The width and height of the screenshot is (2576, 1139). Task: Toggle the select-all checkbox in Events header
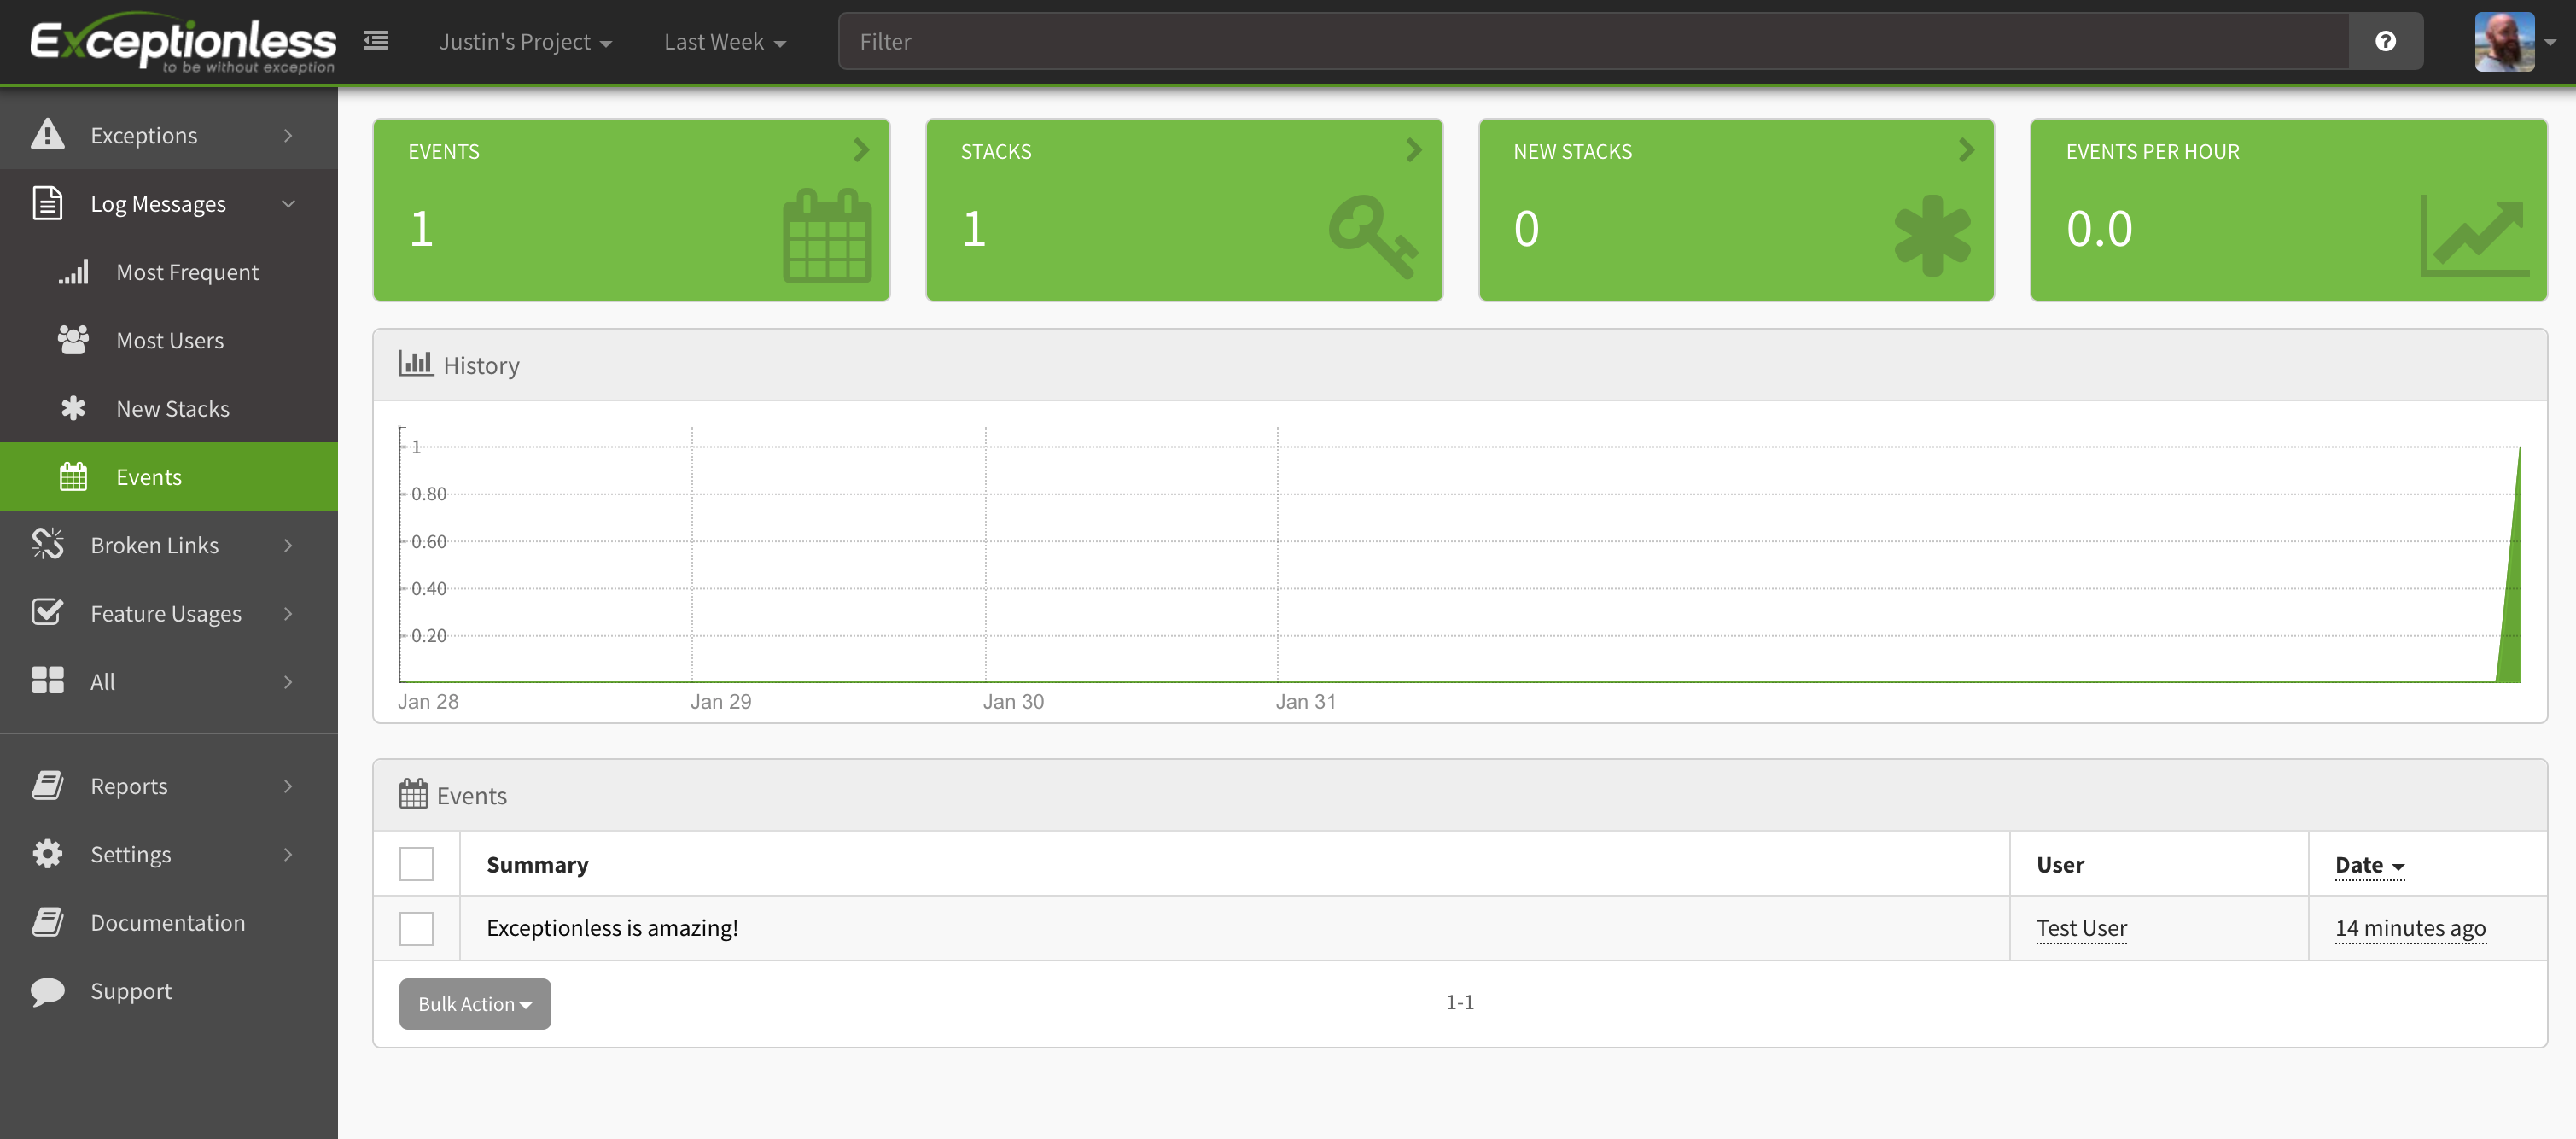[x=416, y=863]
